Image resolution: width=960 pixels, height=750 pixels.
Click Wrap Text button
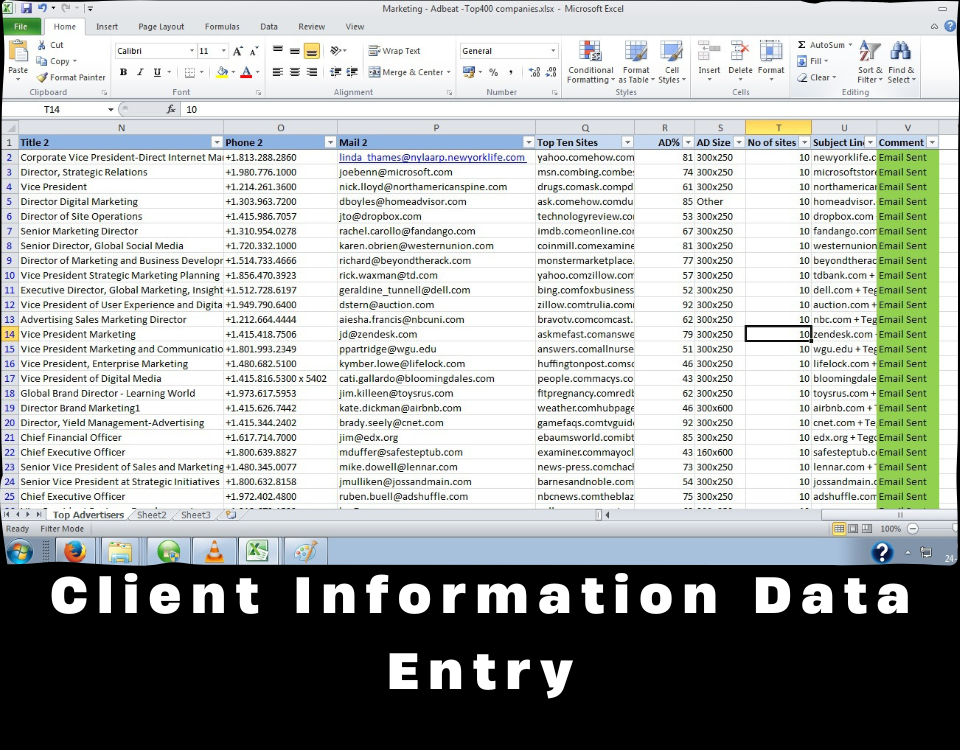pos(394,51)
